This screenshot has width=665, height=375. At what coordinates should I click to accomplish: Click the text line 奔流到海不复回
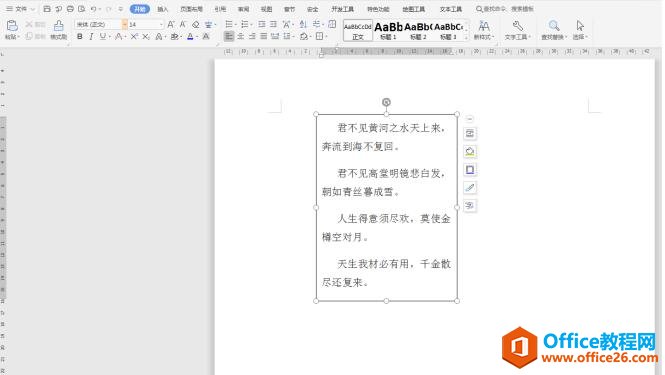[360, 147]
